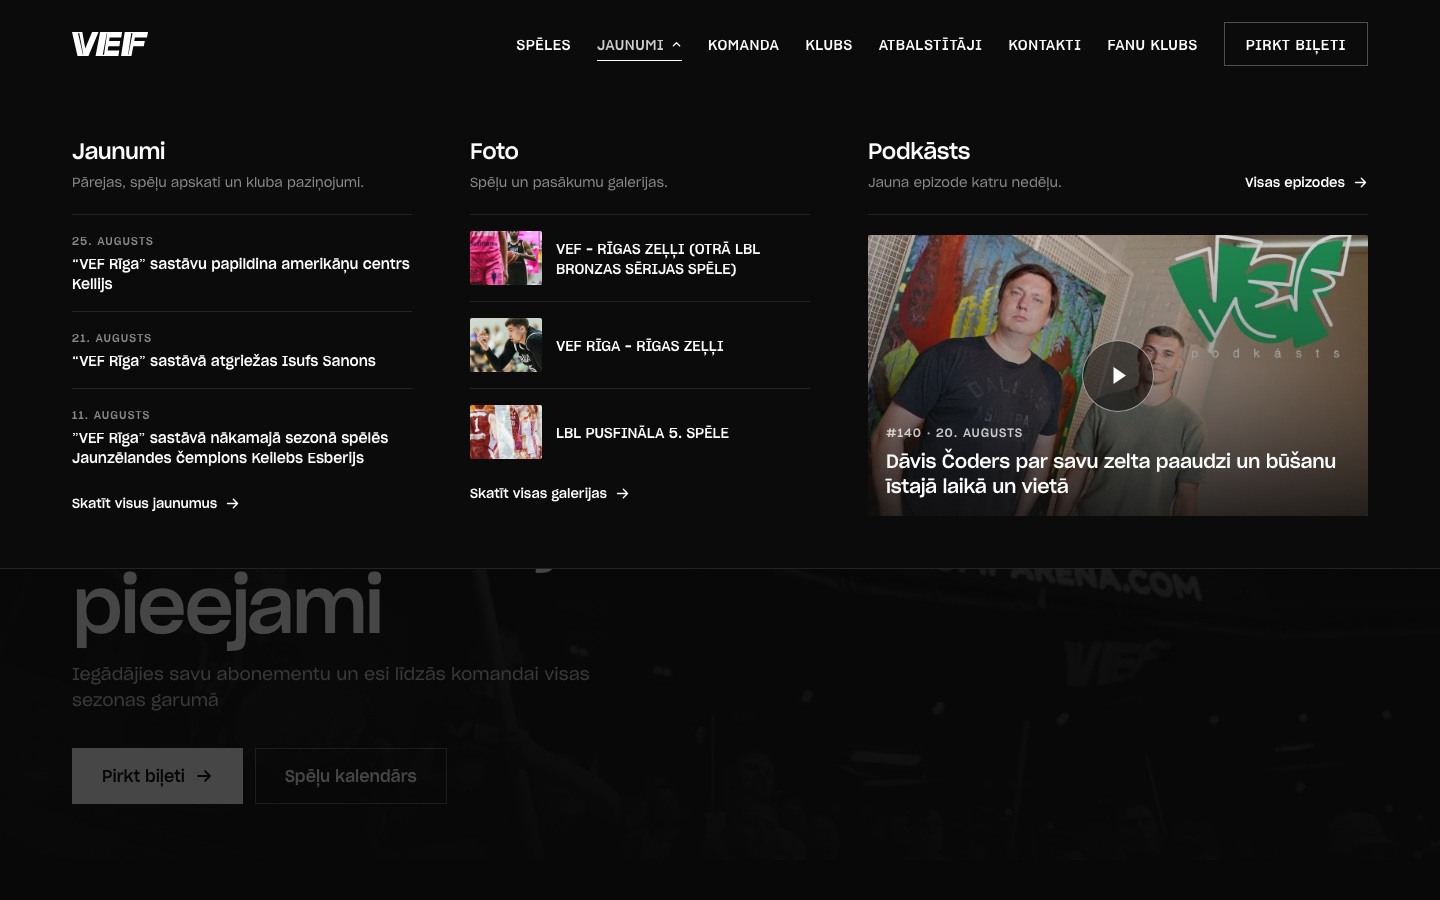Click 'Spēļu un pasākumu galerijas.' text

tap(569, 182)
